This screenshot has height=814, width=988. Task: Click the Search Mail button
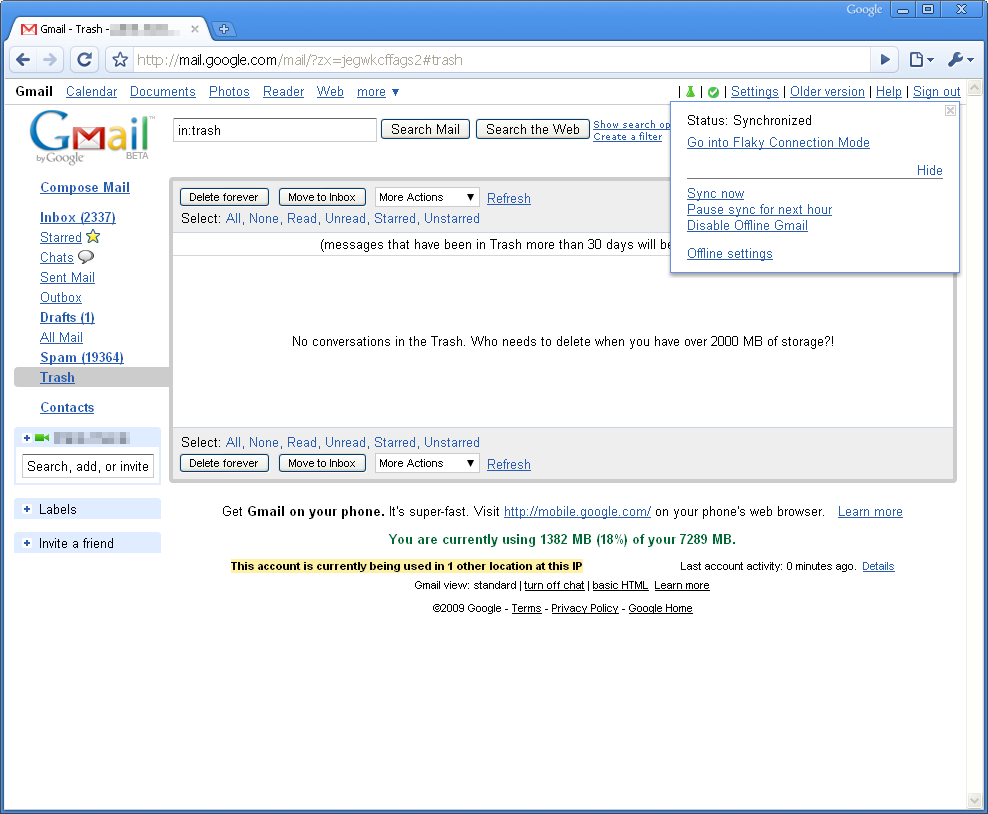[x=425, y=129]
